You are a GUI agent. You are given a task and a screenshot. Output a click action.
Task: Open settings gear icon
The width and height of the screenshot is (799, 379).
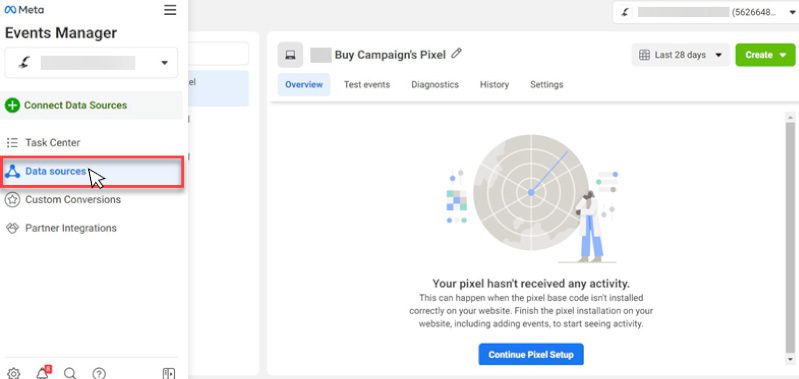click(14, 373)
